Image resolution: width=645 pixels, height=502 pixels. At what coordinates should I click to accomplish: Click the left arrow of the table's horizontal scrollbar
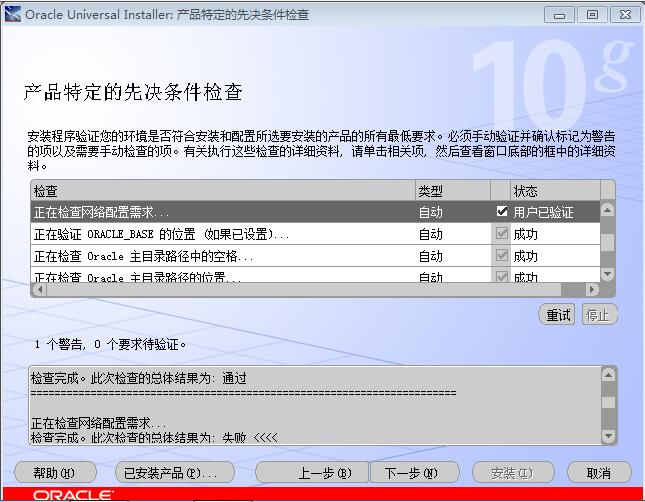coord(39,290)
